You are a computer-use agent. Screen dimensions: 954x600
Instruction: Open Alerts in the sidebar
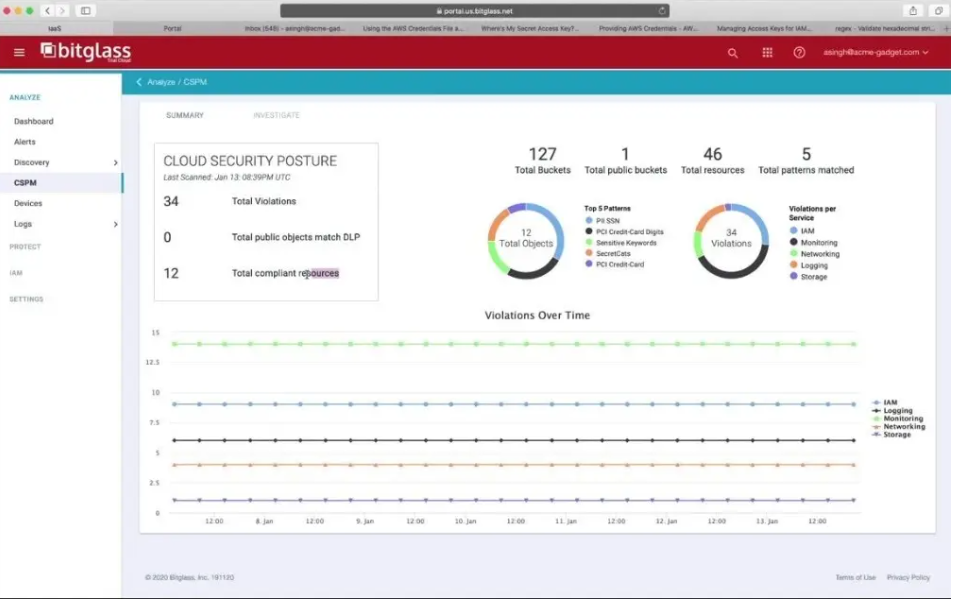click(24, 142)
